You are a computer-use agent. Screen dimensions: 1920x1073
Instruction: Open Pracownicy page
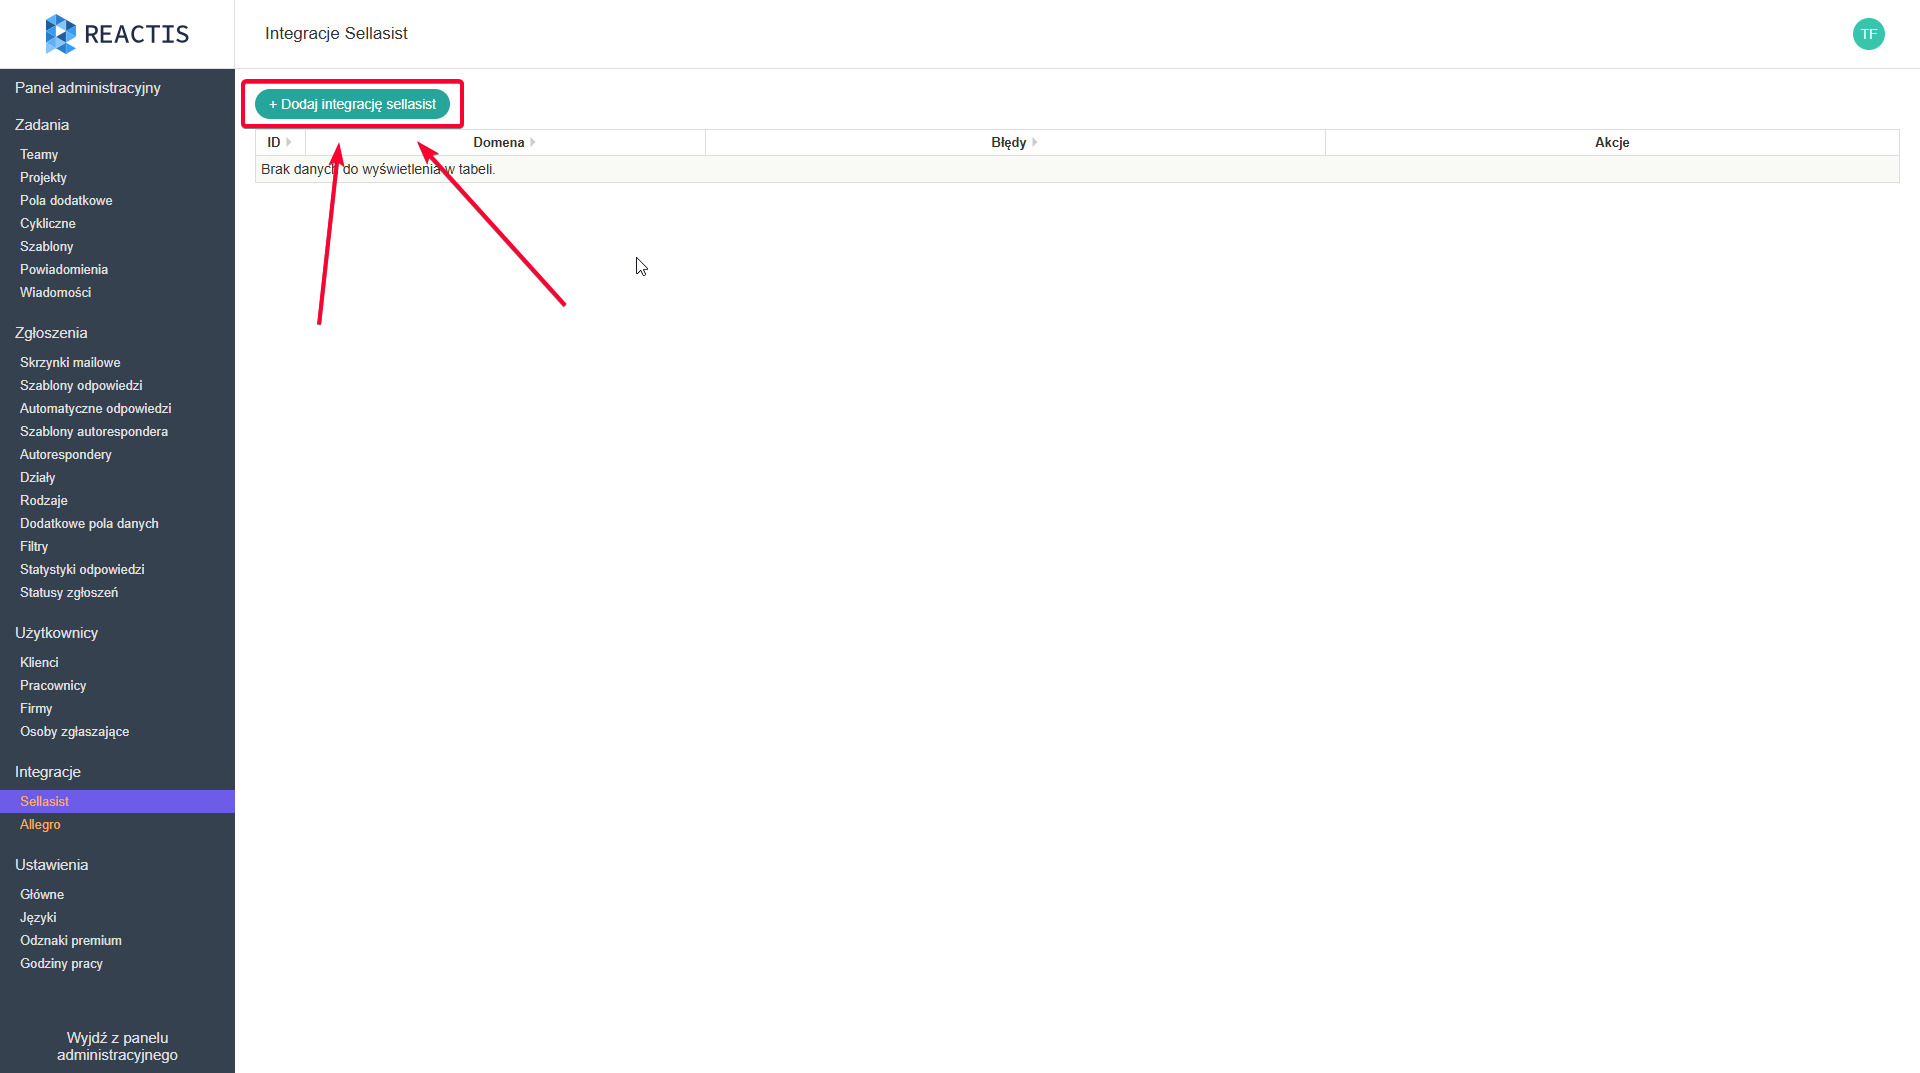coord(53,685)
